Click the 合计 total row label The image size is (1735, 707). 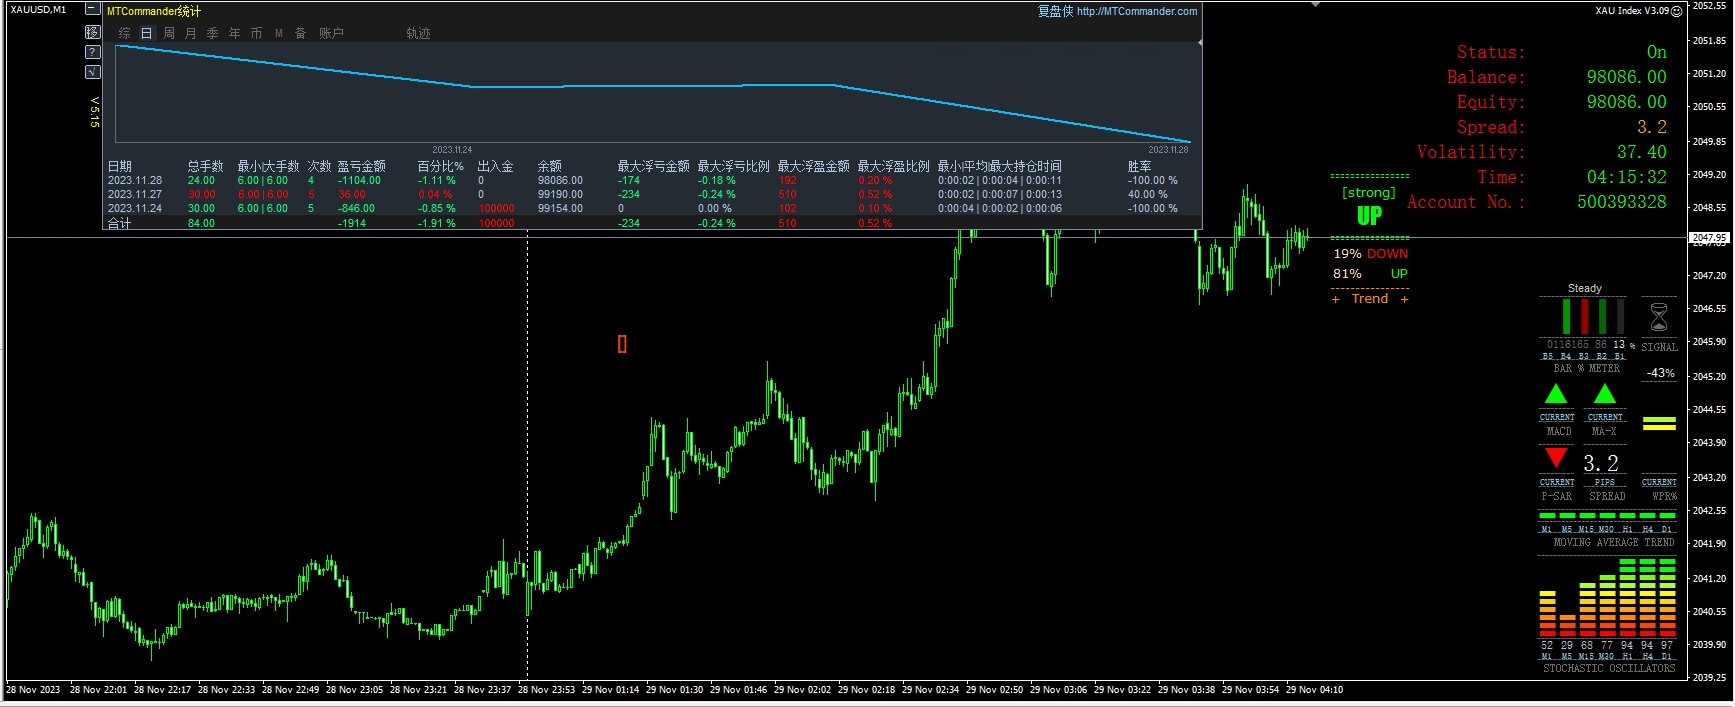[x=120, y=223]
